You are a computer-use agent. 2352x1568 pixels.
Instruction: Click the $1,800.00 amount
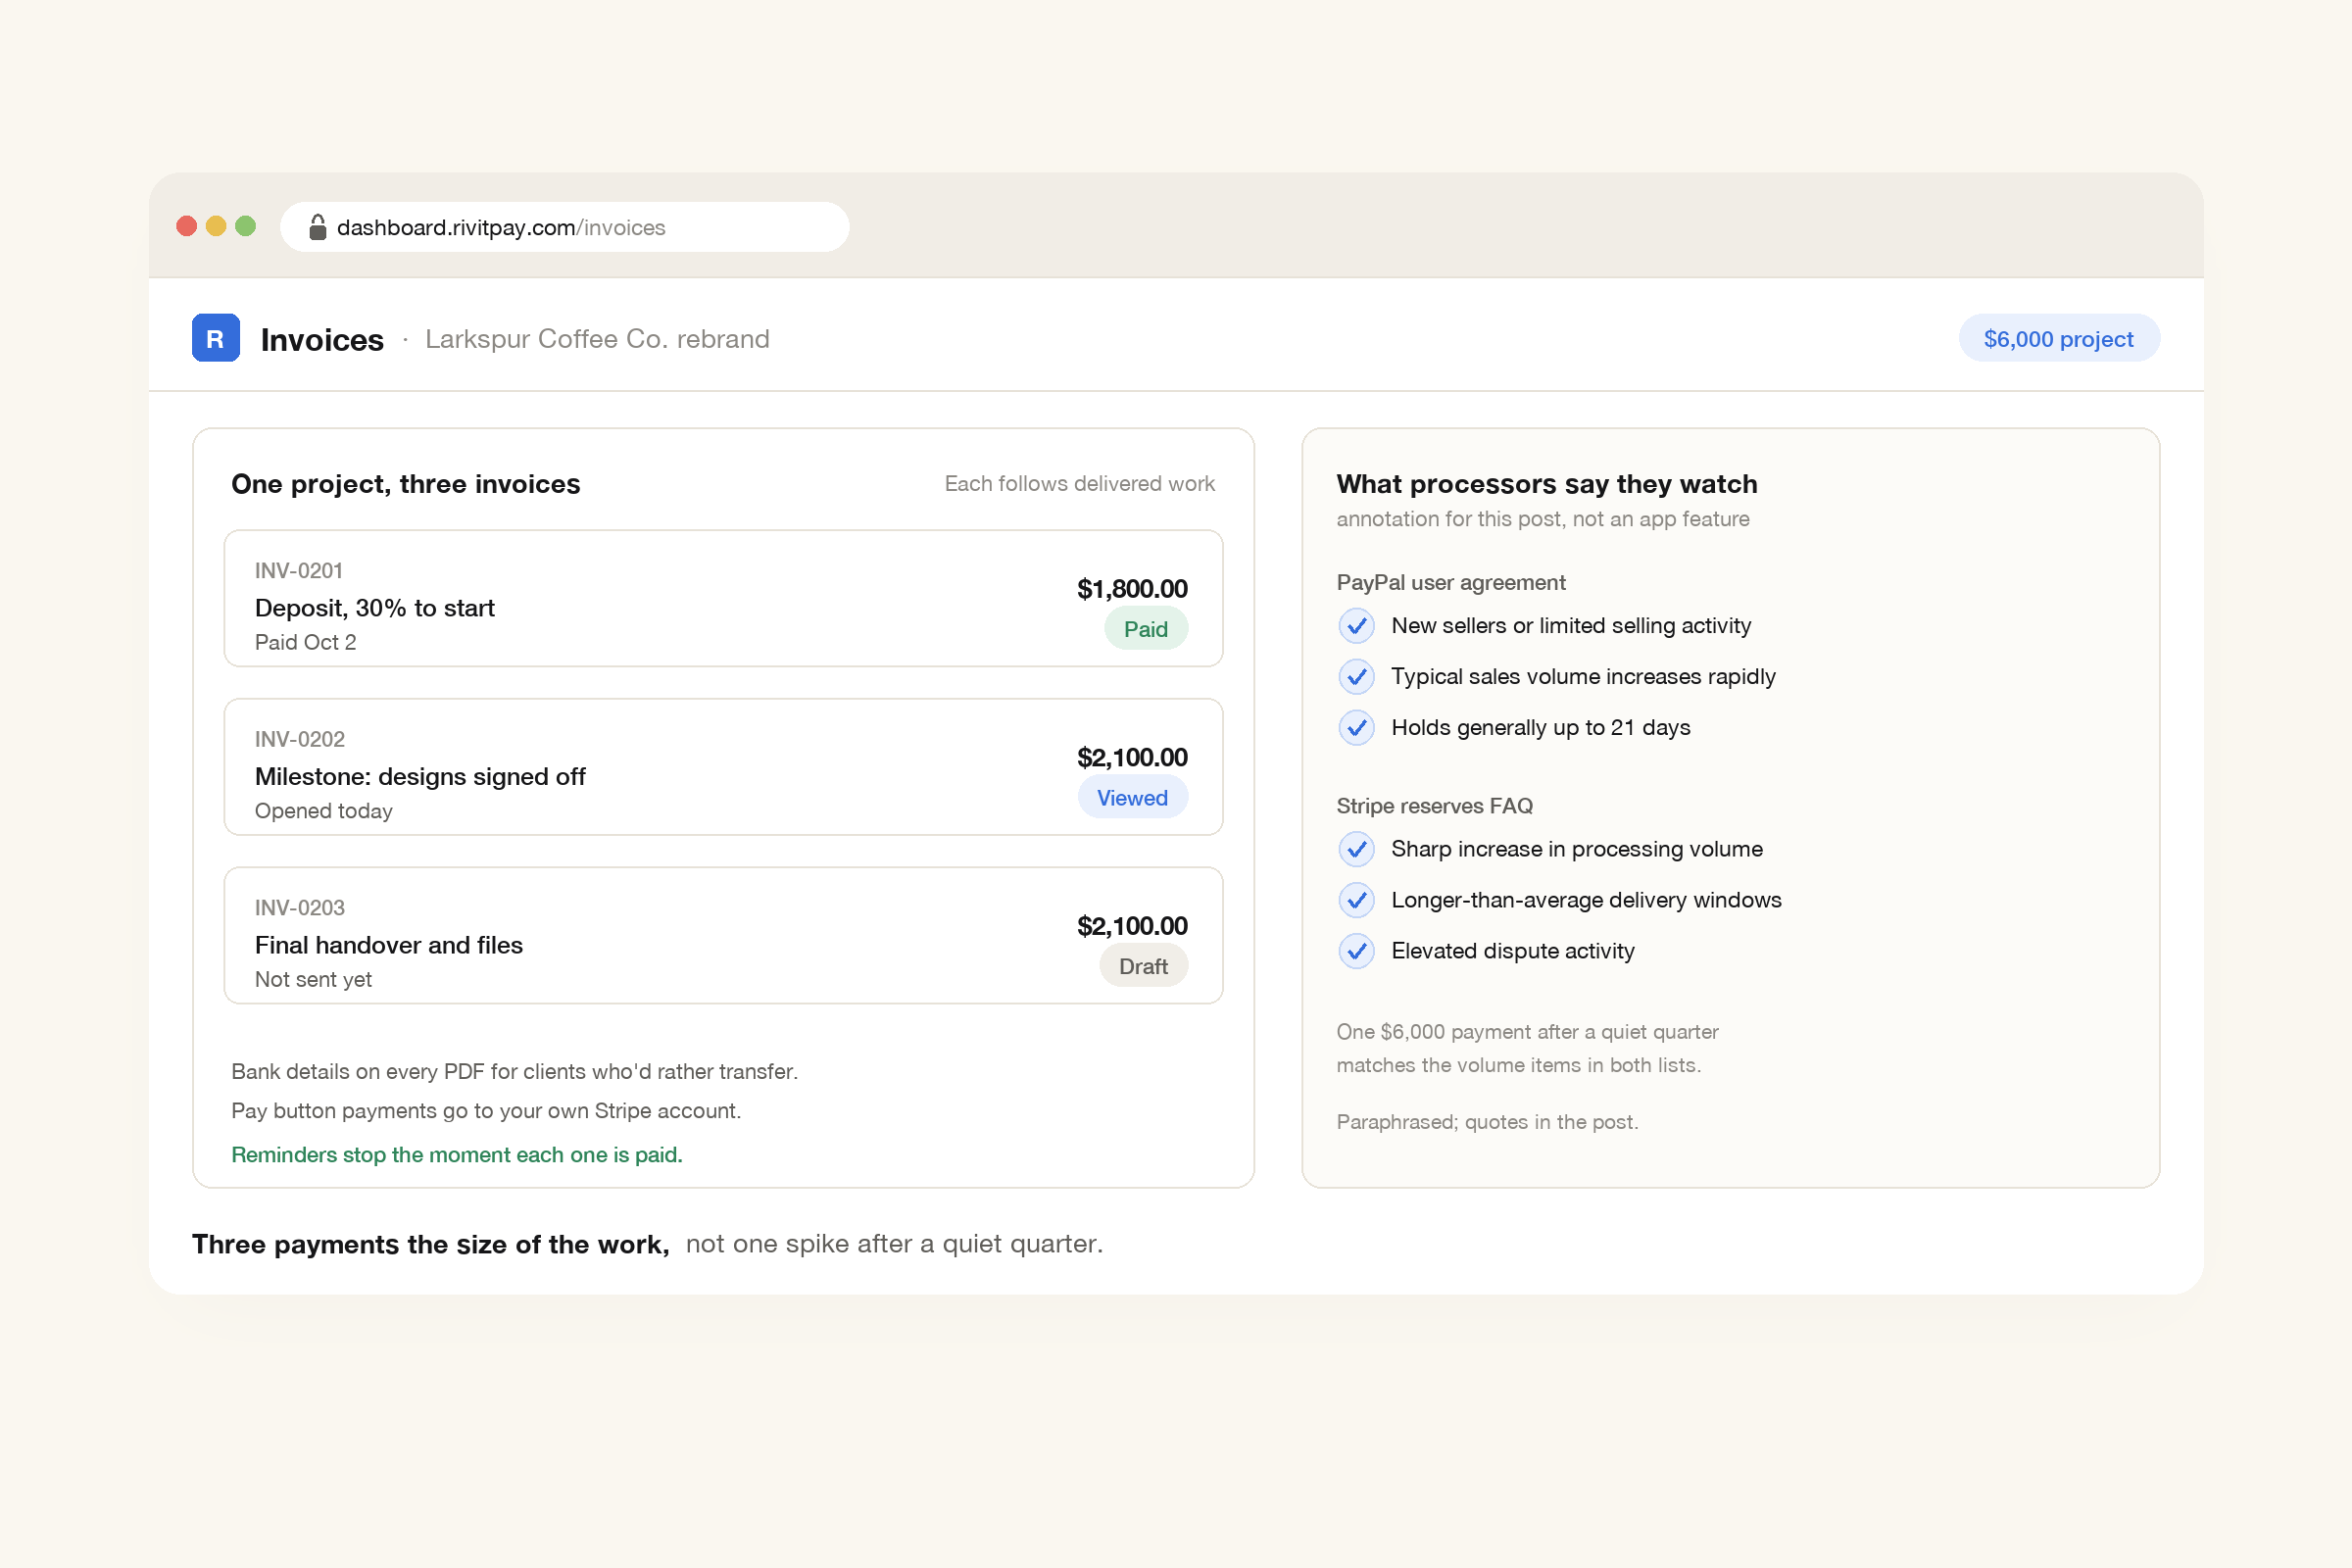(1132, 588)
